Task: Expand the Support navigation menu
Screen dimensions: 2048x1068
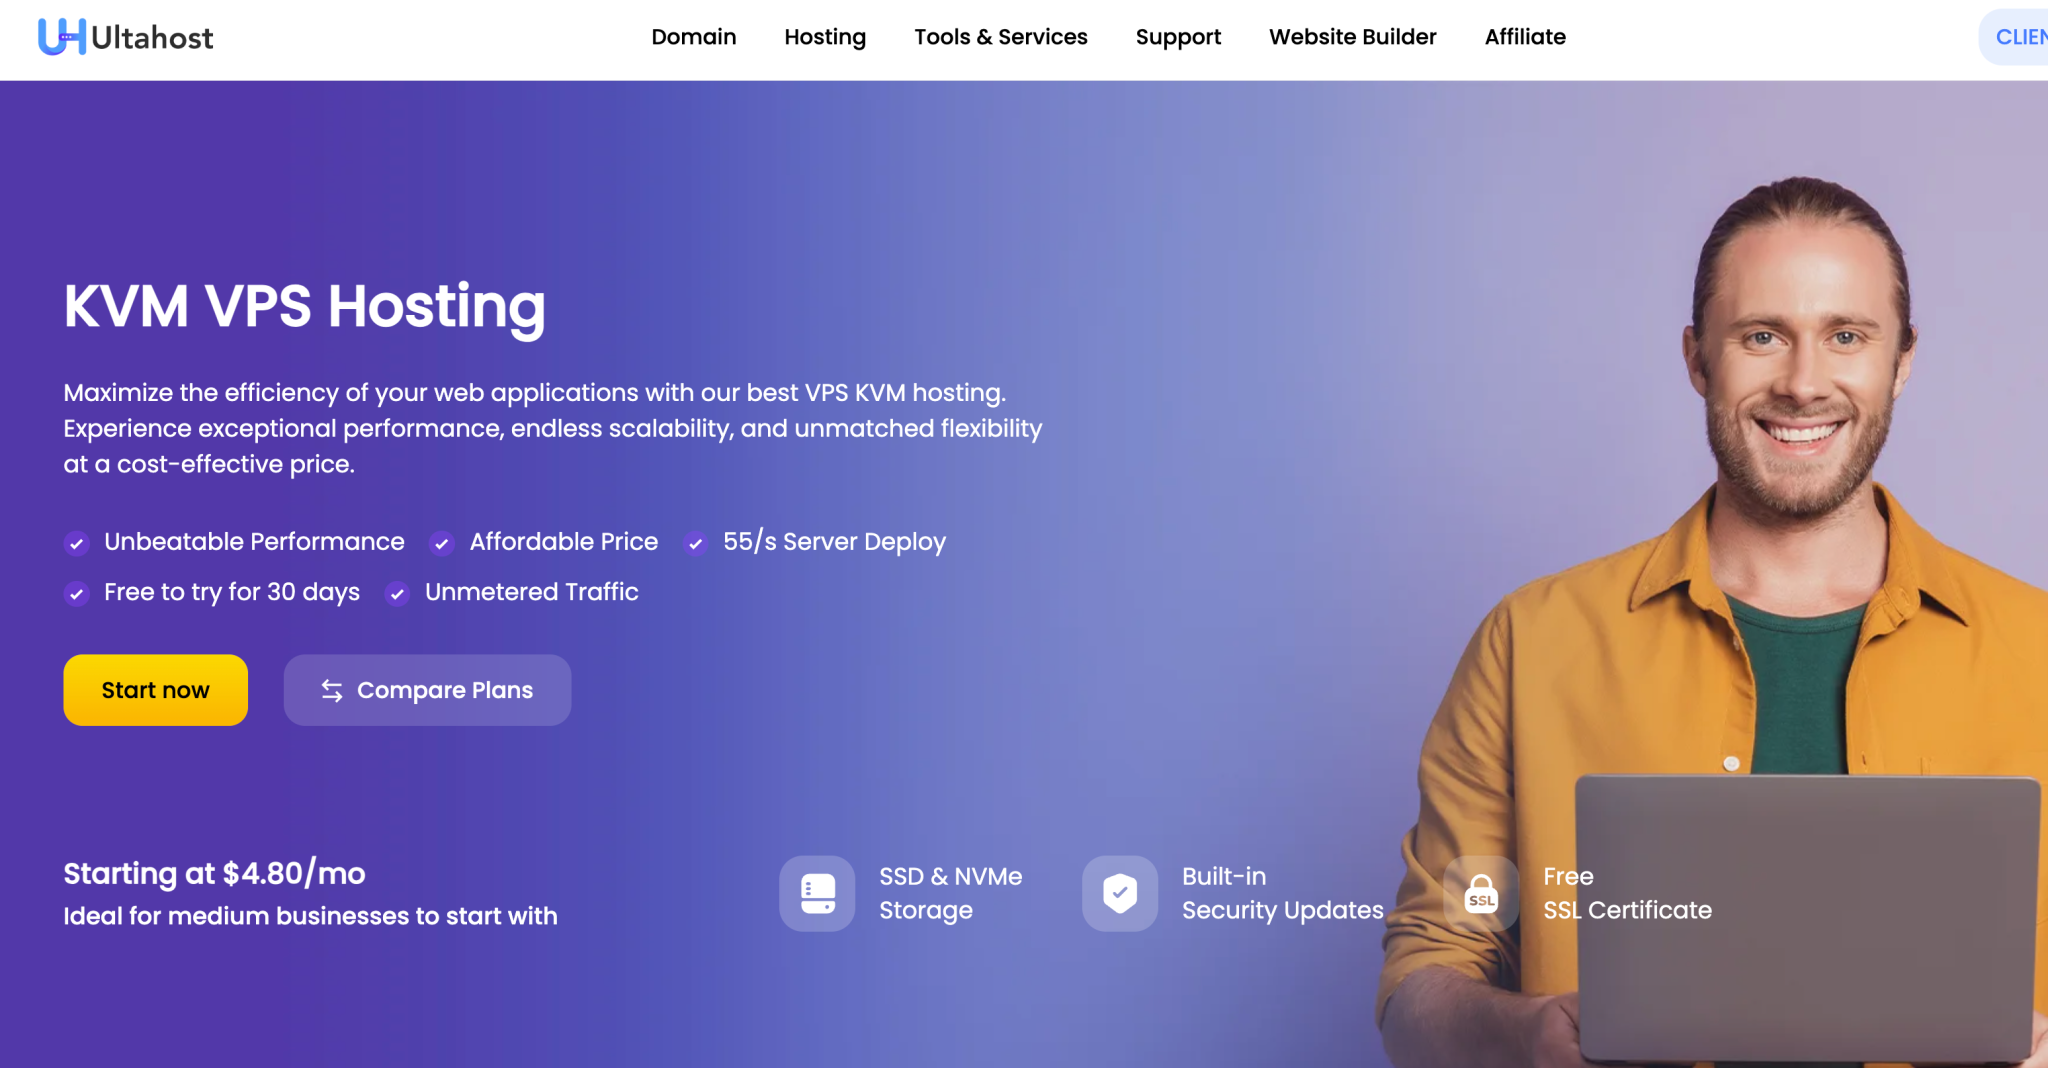Action: [1178, 37]
